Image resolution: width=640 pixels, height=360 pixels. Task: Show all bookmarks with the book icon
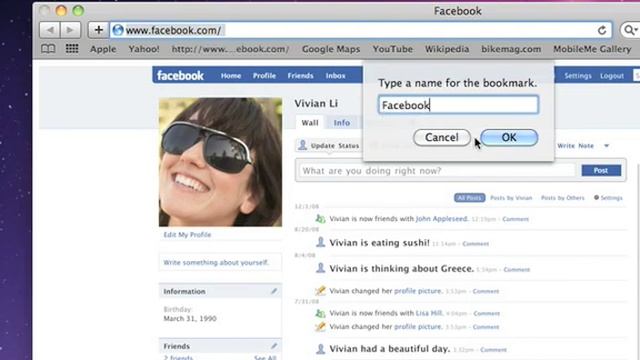point(48,49)
